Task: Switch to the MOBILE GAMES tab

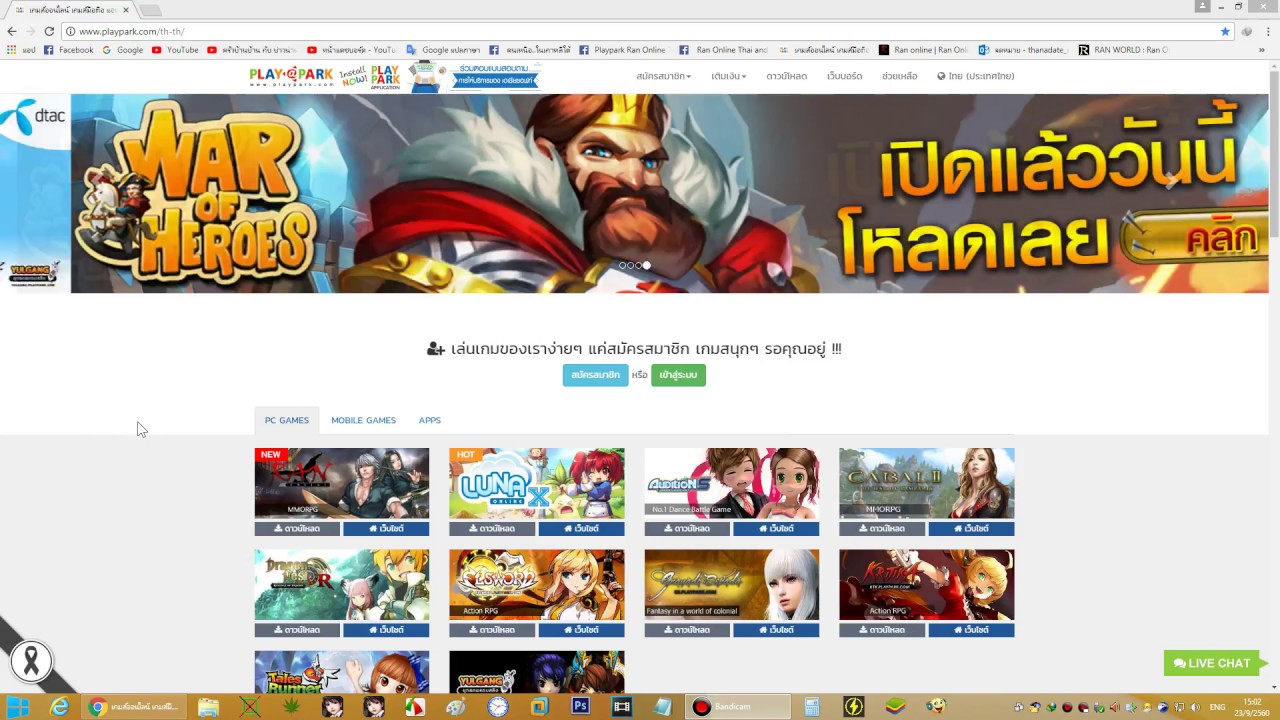Action: 363,420
